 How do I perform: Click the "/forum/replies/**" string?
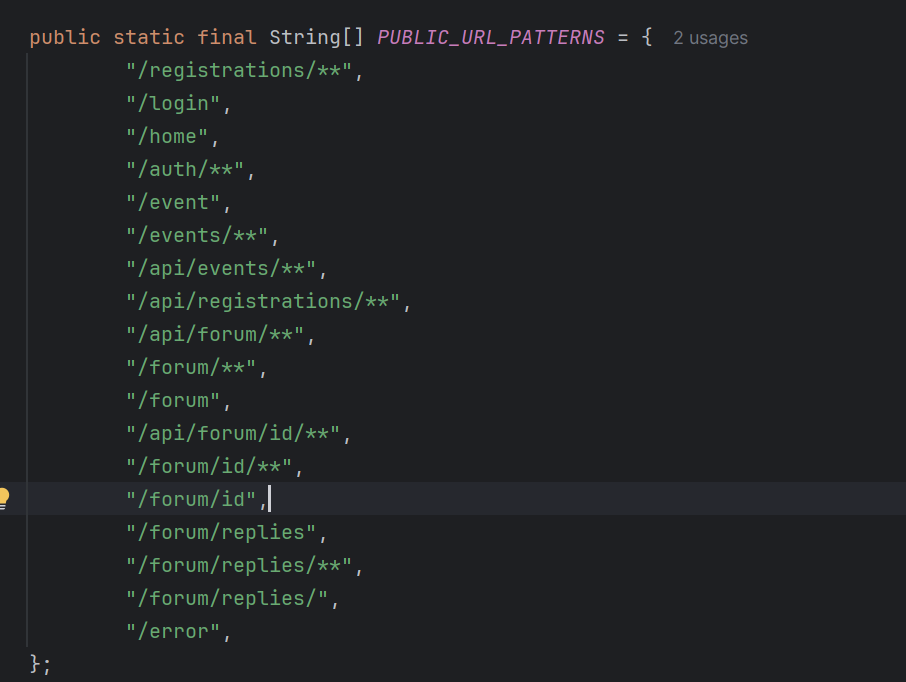pyautogui.click(x=239, y=566)
